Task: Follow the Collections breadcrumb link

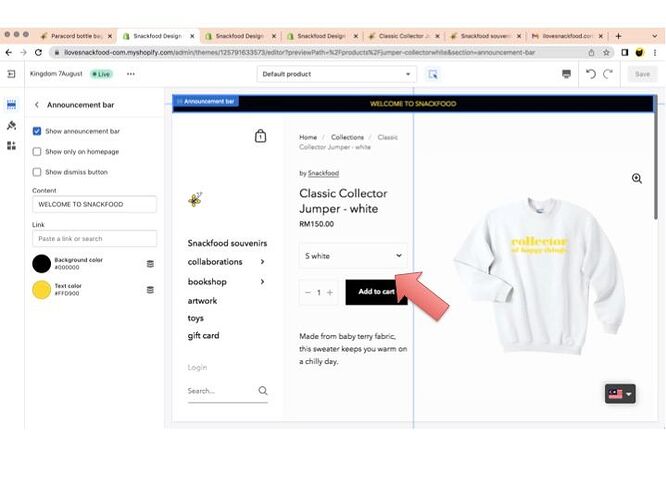Action: pyautogui.click(x=347, y=137)
